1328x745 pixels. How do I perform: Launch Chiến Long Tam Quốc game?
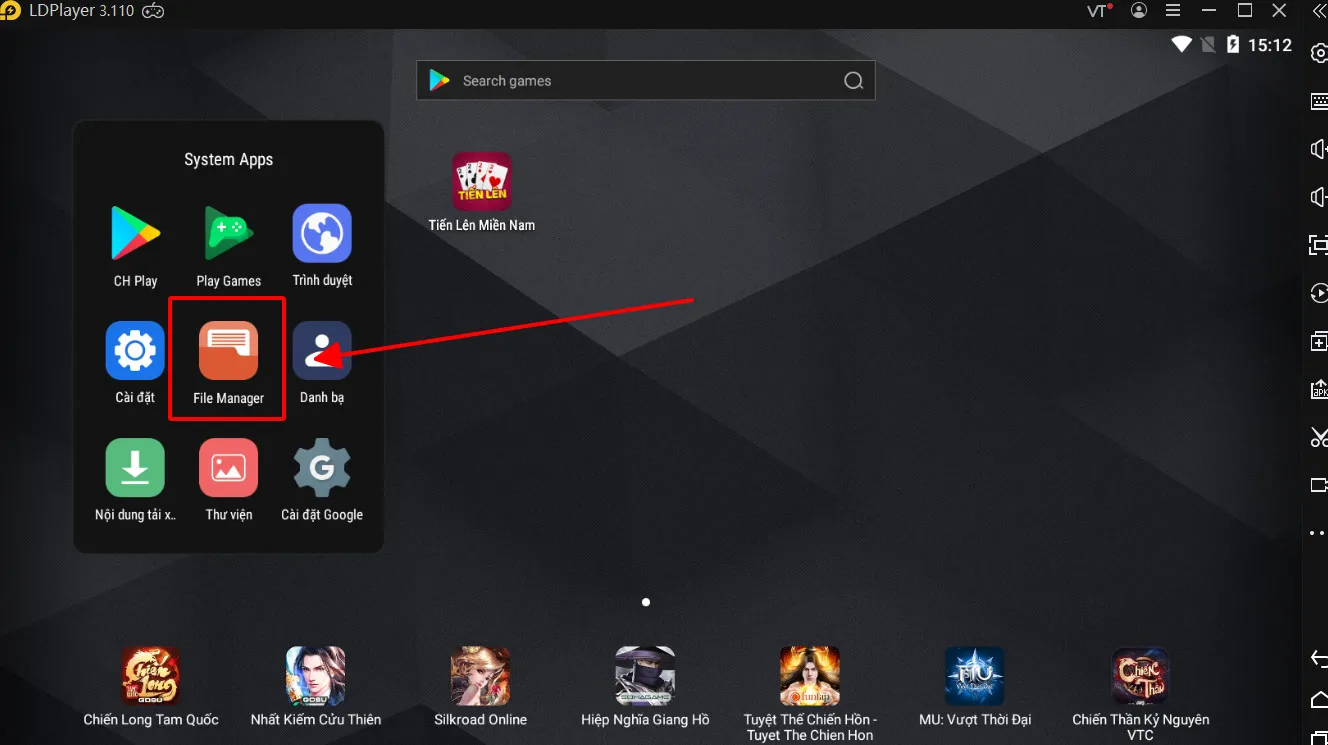pos(151,676)
